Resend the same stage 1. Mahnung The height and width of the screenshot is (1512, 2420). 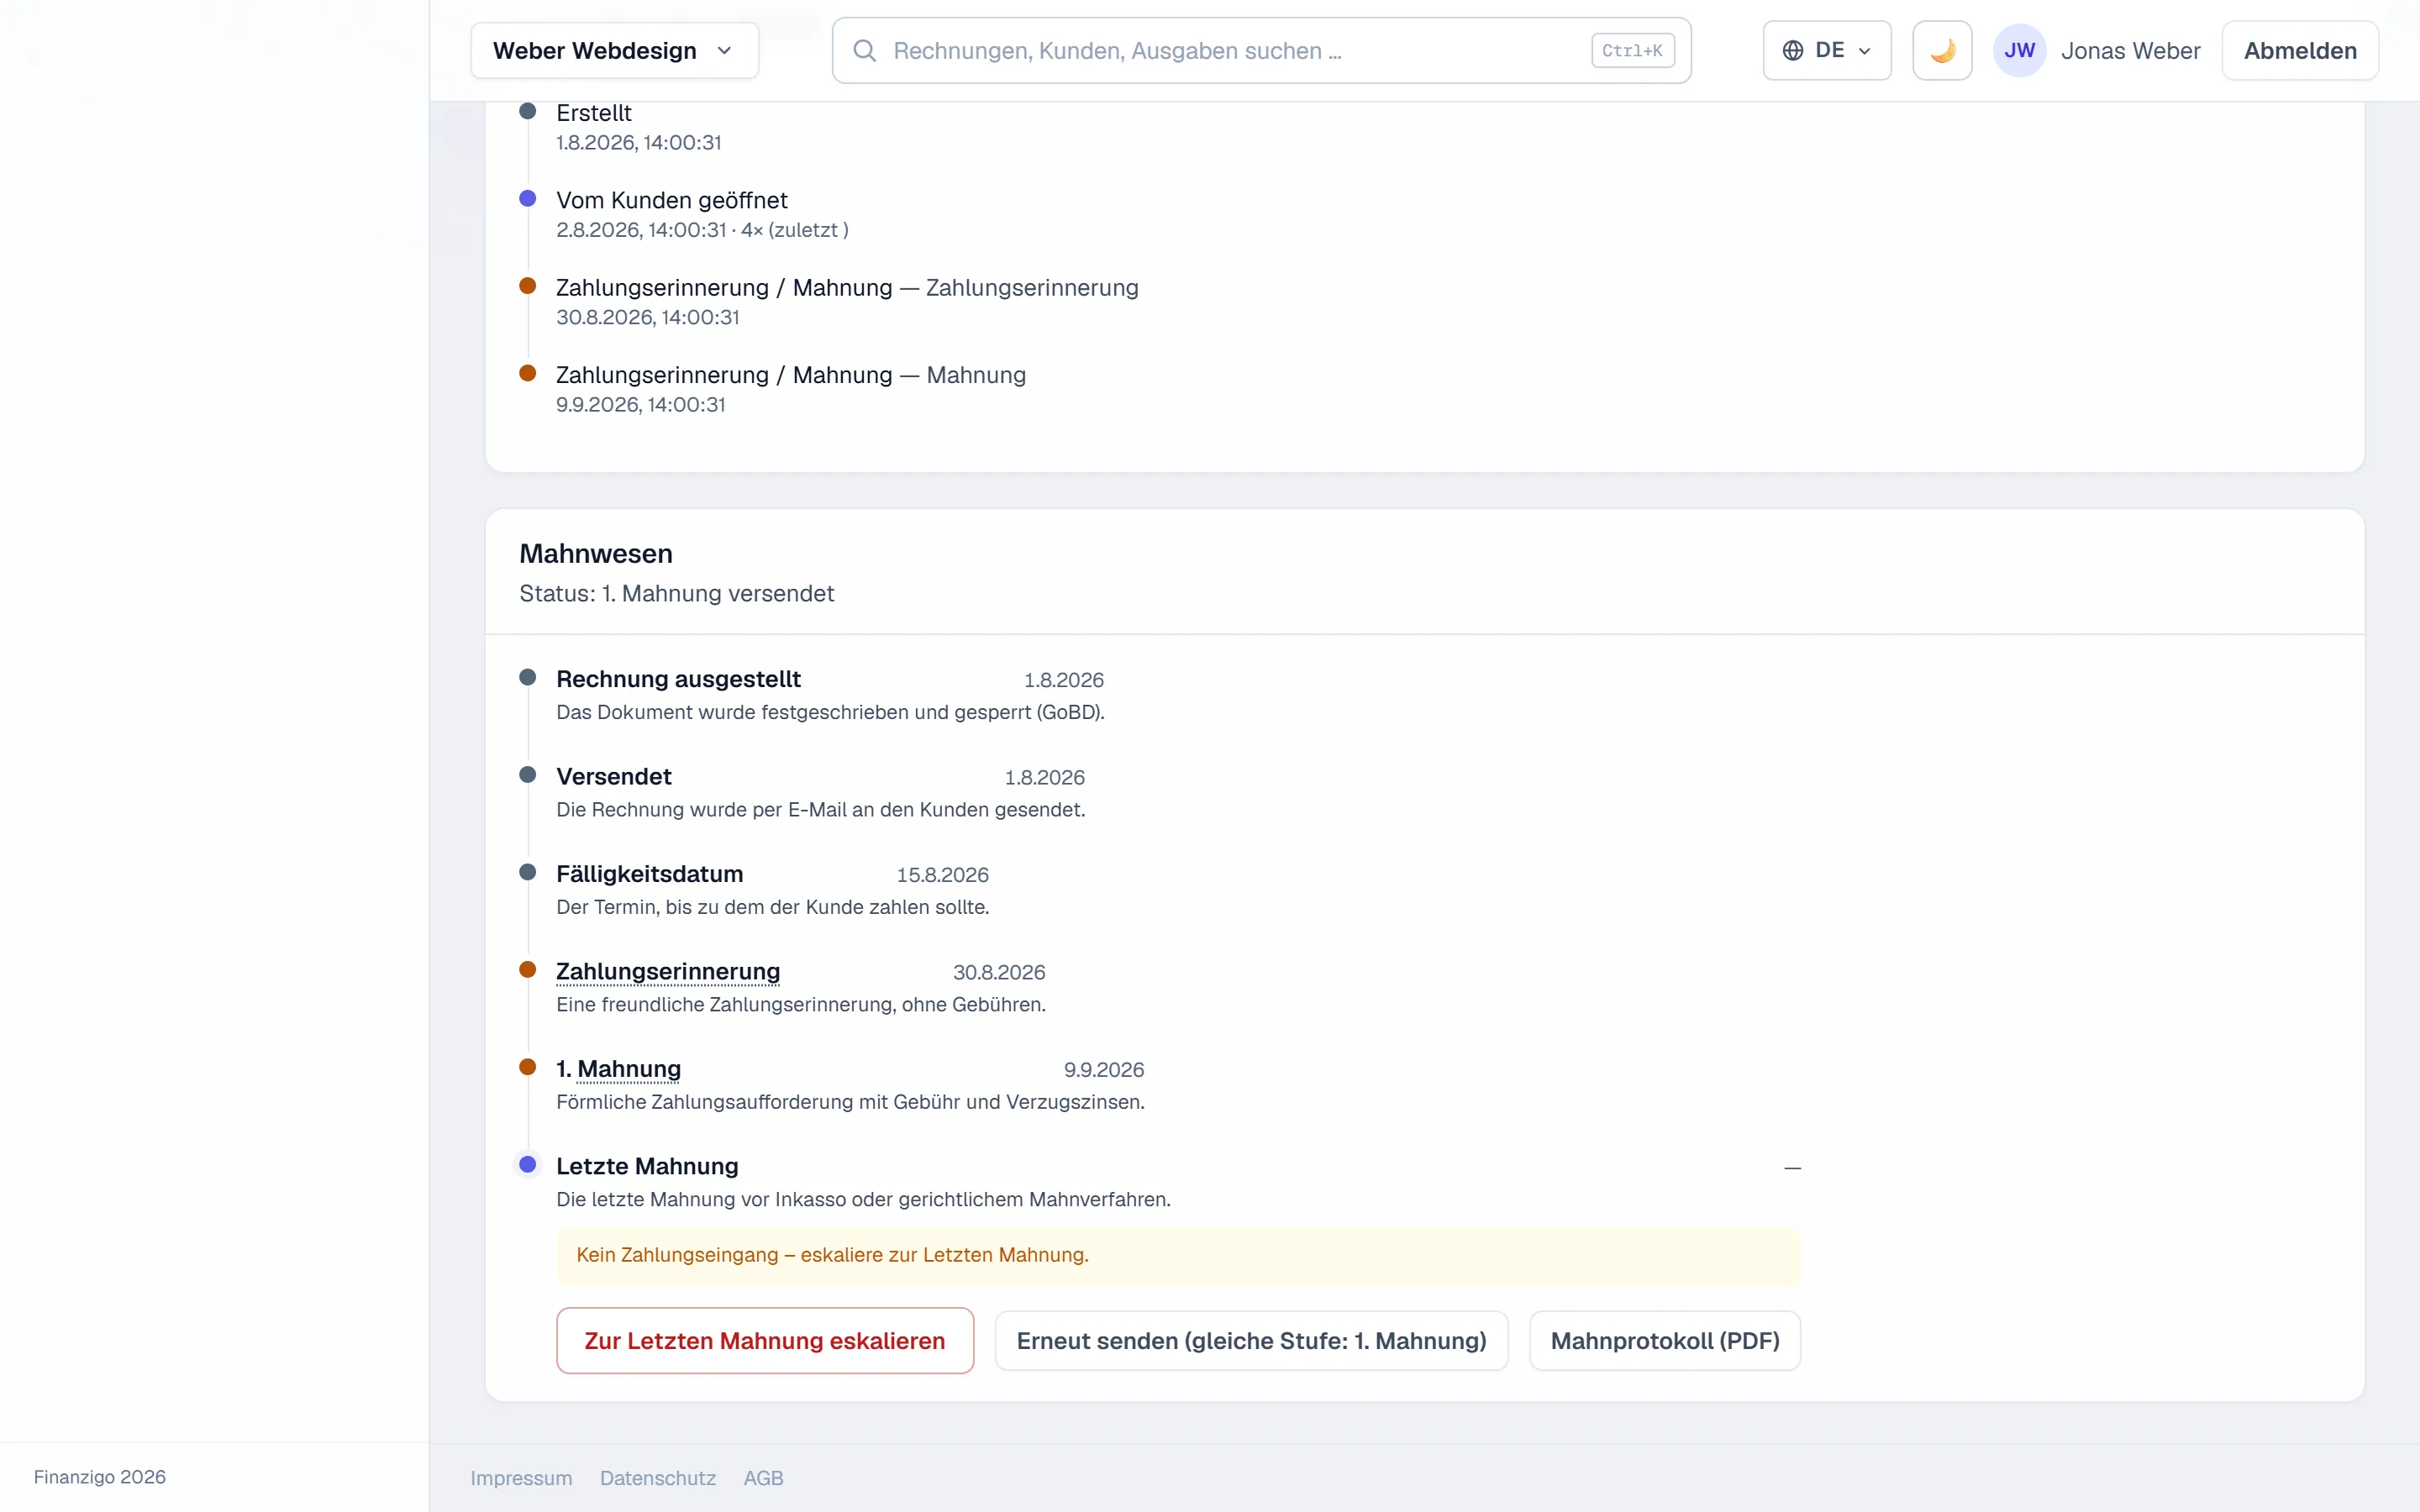point(1251,1340)
